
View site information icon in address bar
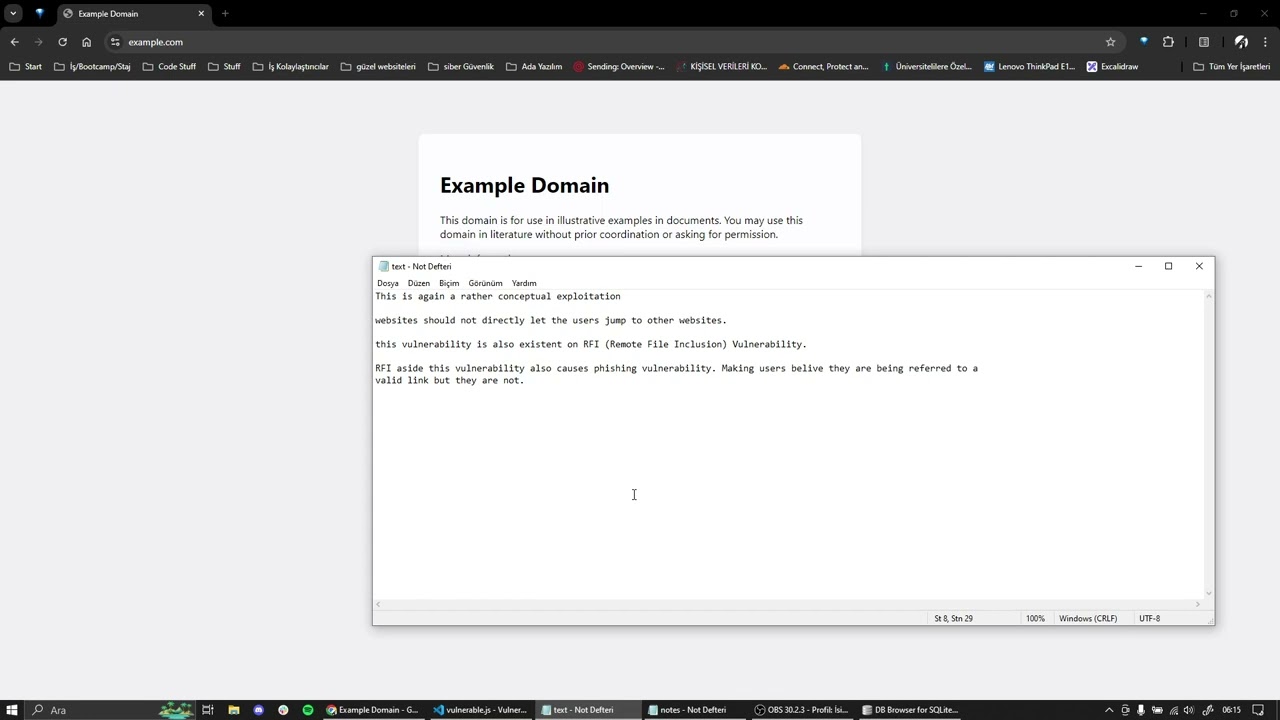coord(115,42)
